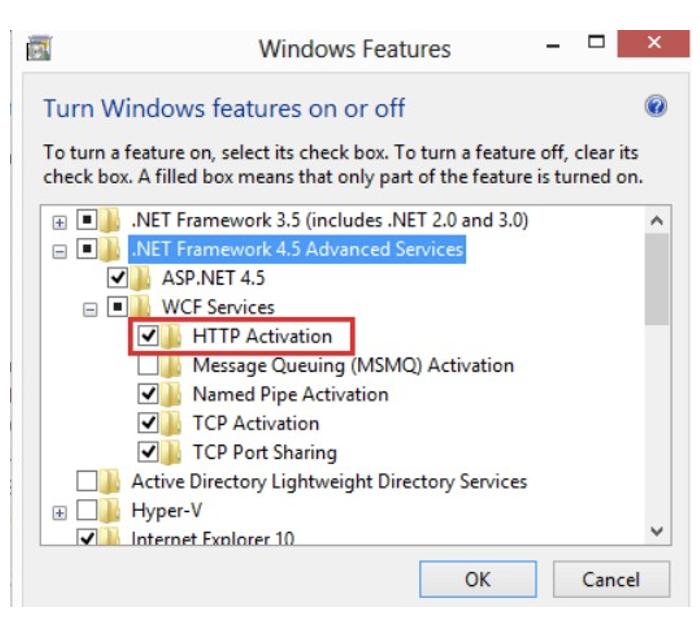Click the Windows Features title bar icon
This screenshot has width=700, height=620.
pyautogui.click(x=39, y=48)
